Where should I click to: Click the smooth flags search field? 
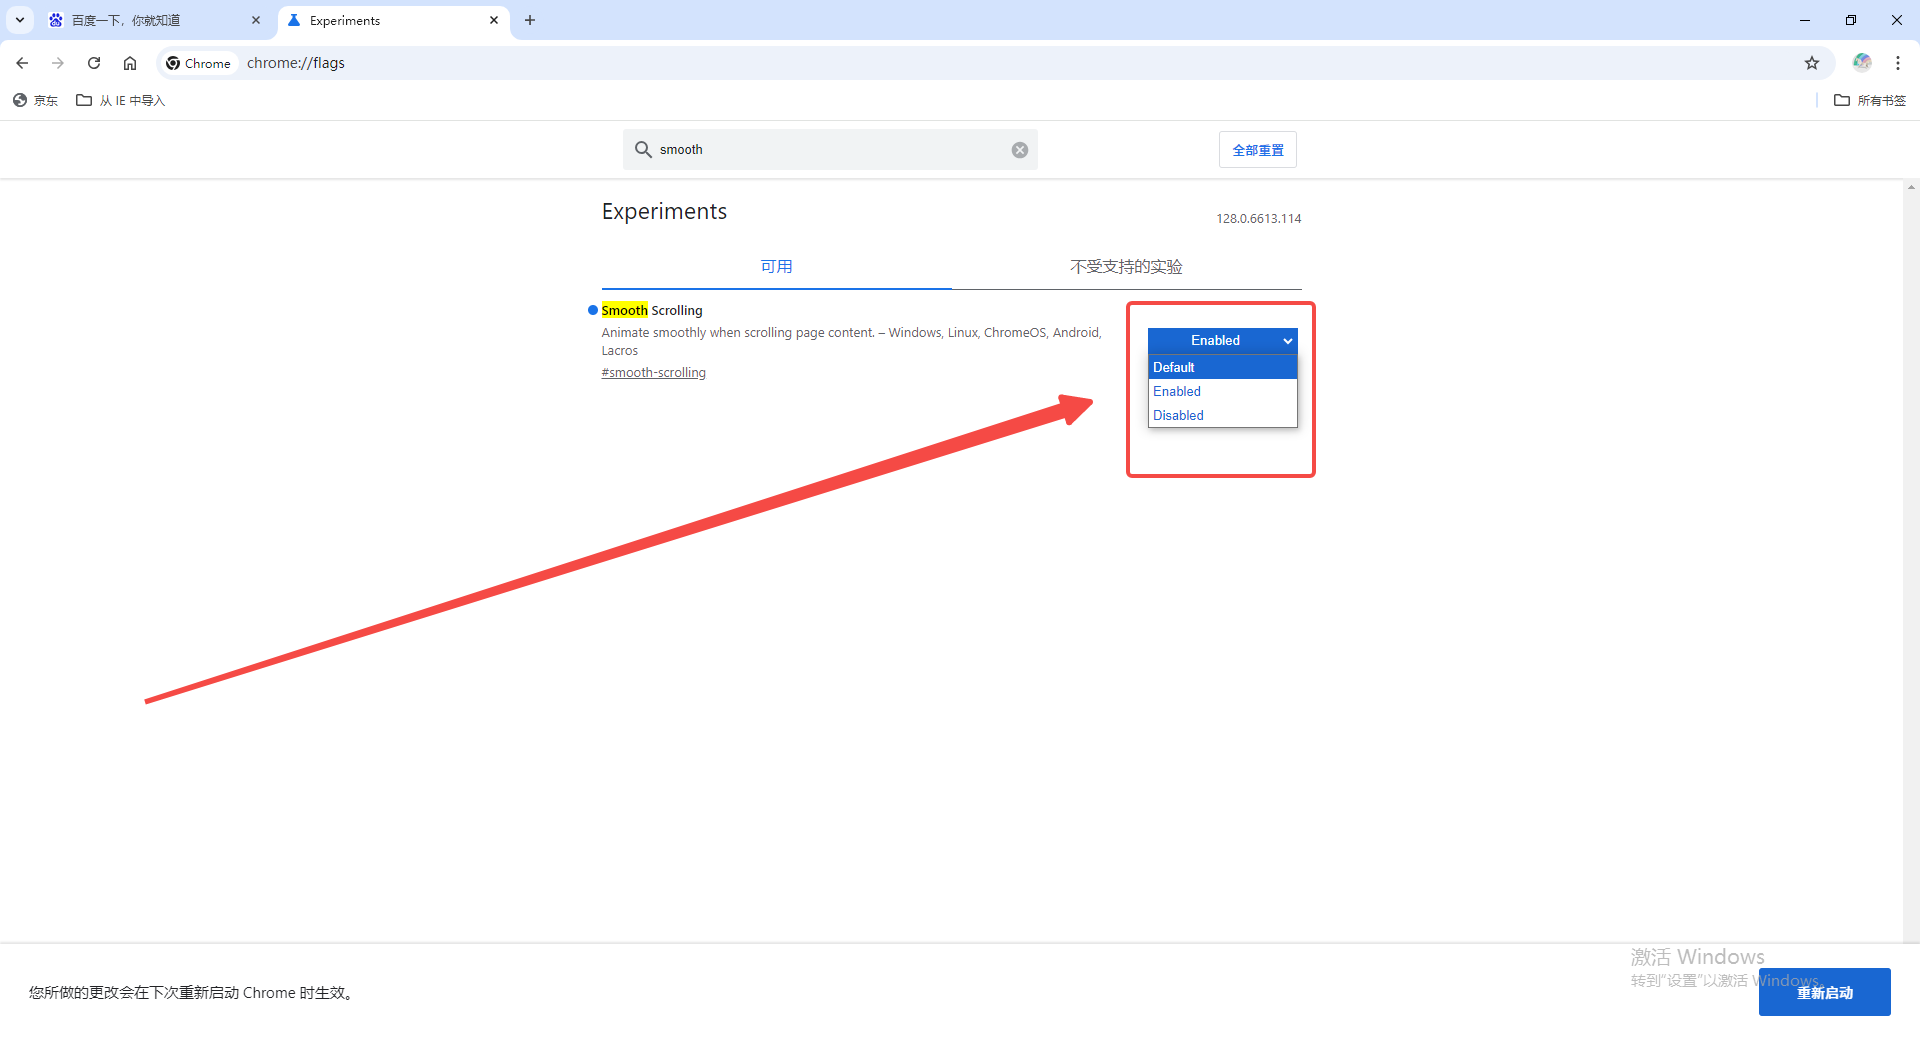(830, 150)
